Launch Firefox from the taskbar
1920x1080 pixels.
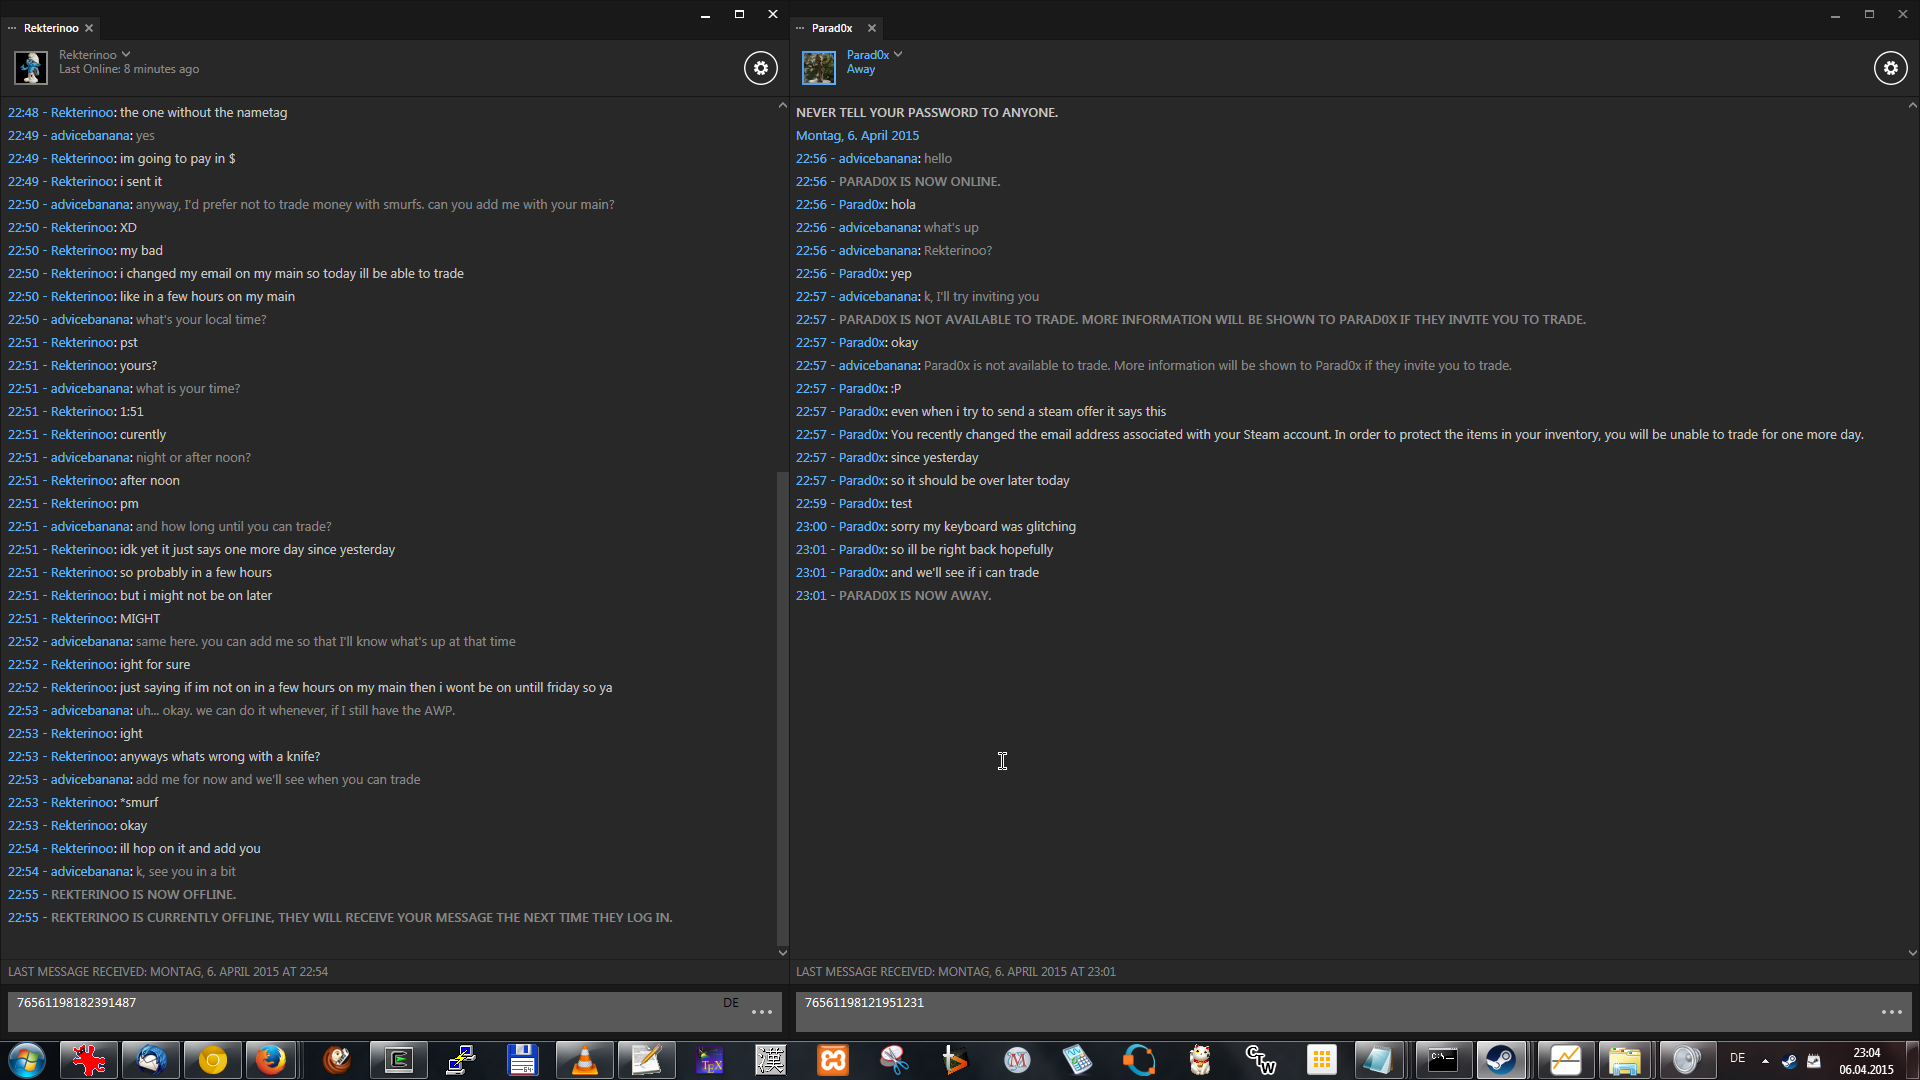tap(270, 1060)
